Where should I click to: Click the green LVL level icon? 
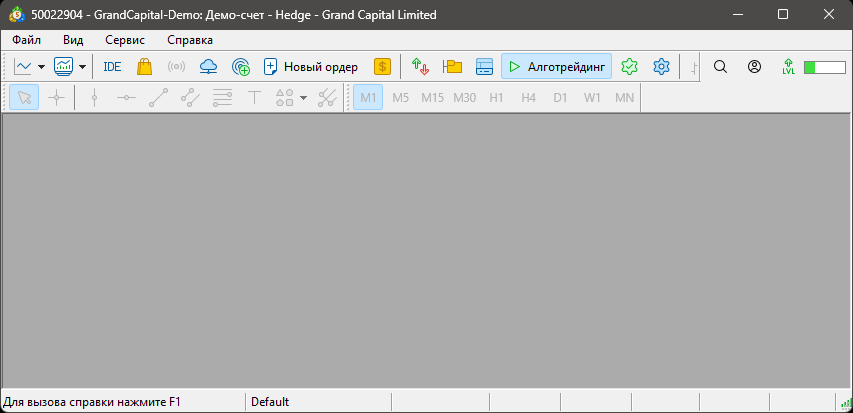[x=788, y=67]
